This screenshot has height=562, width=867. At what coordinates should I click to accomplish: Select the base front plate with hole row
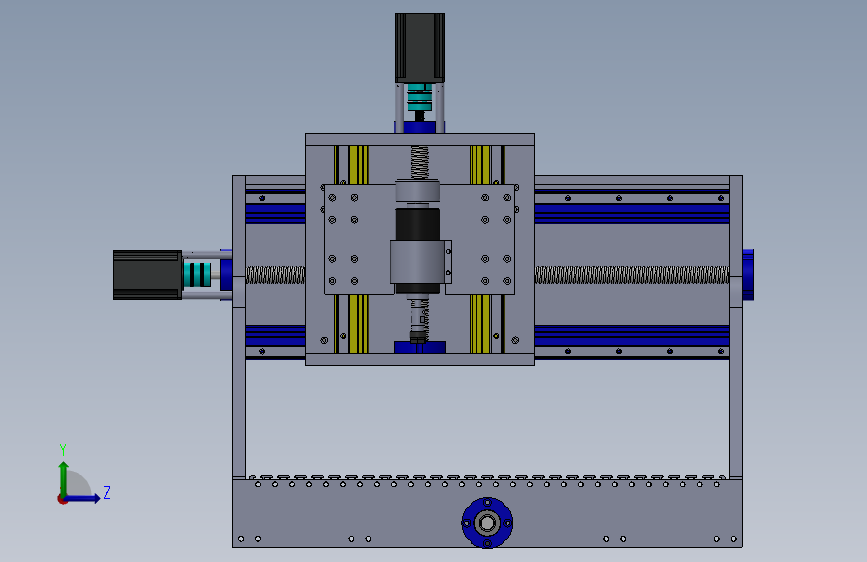point(487,513)
